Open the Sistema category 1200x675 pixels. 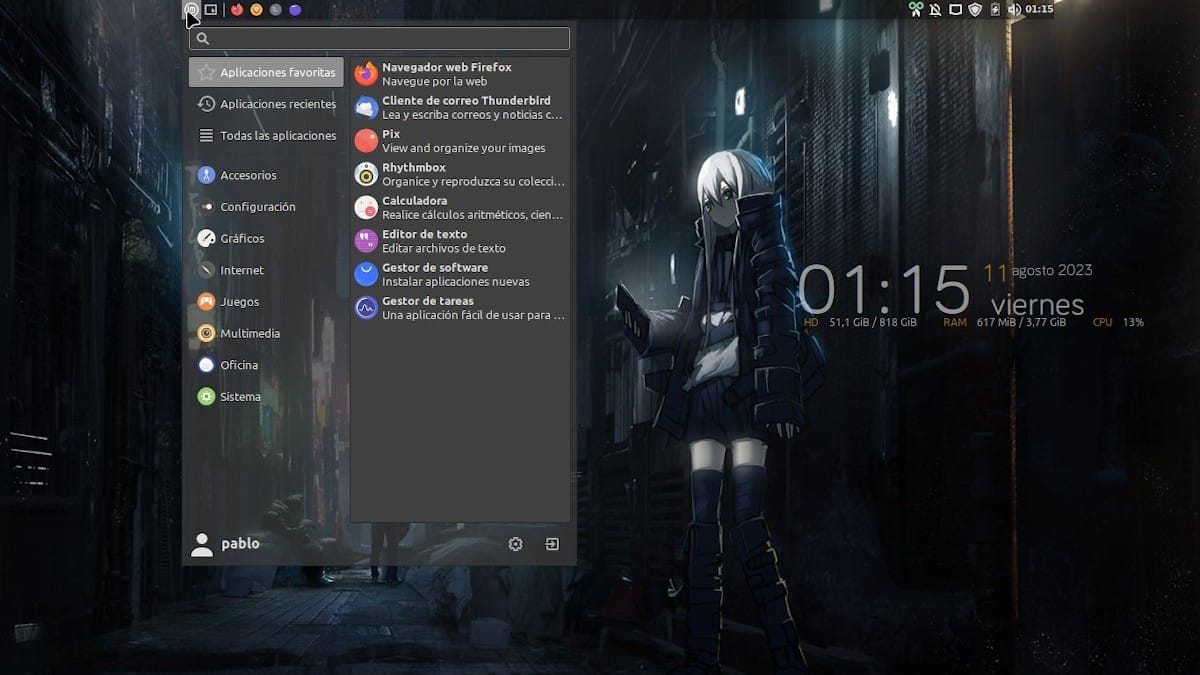point(266,397)
